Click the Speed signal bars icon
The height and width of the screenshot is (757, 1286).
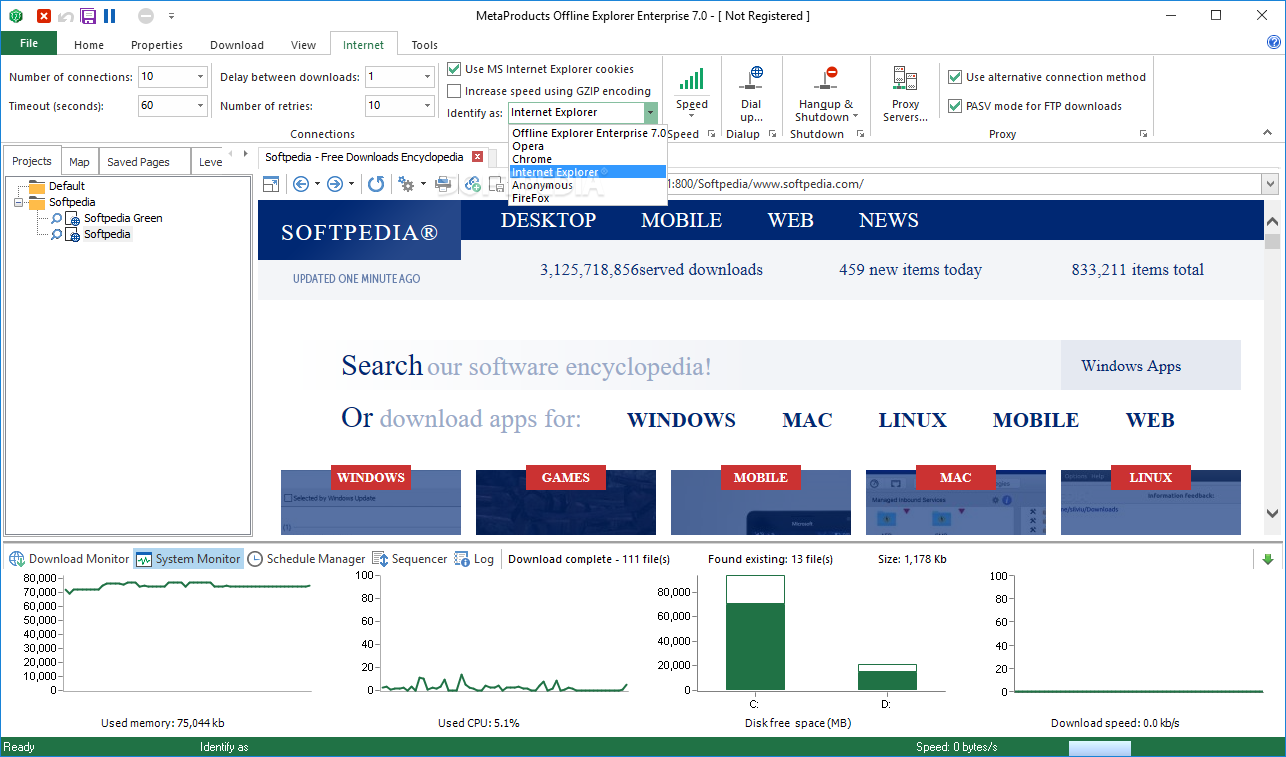pyautogui.click(x=691, y=80)
